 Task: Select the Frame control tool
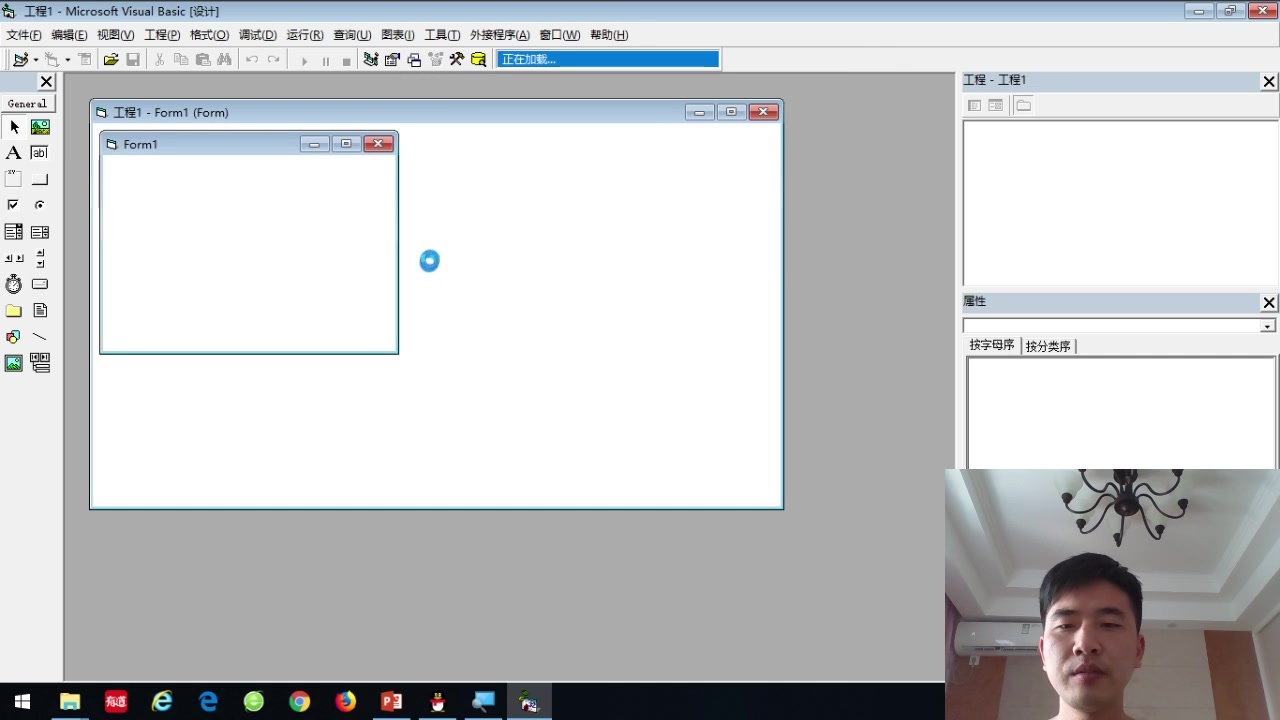[x=14, y=179]
